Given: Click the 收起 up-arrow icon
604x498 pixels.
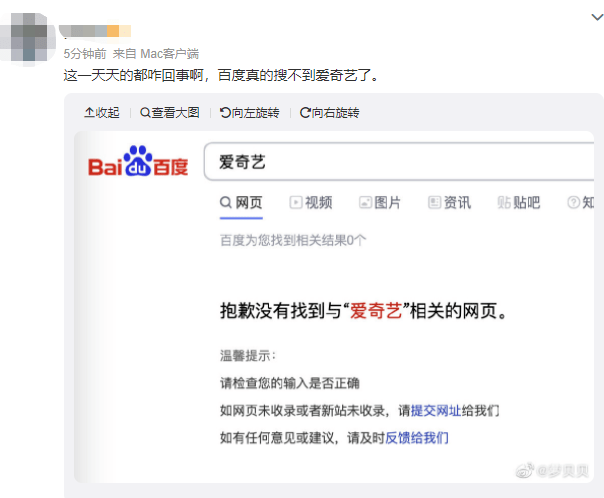Looking at the screenshot, I should [x=89, y=112].
